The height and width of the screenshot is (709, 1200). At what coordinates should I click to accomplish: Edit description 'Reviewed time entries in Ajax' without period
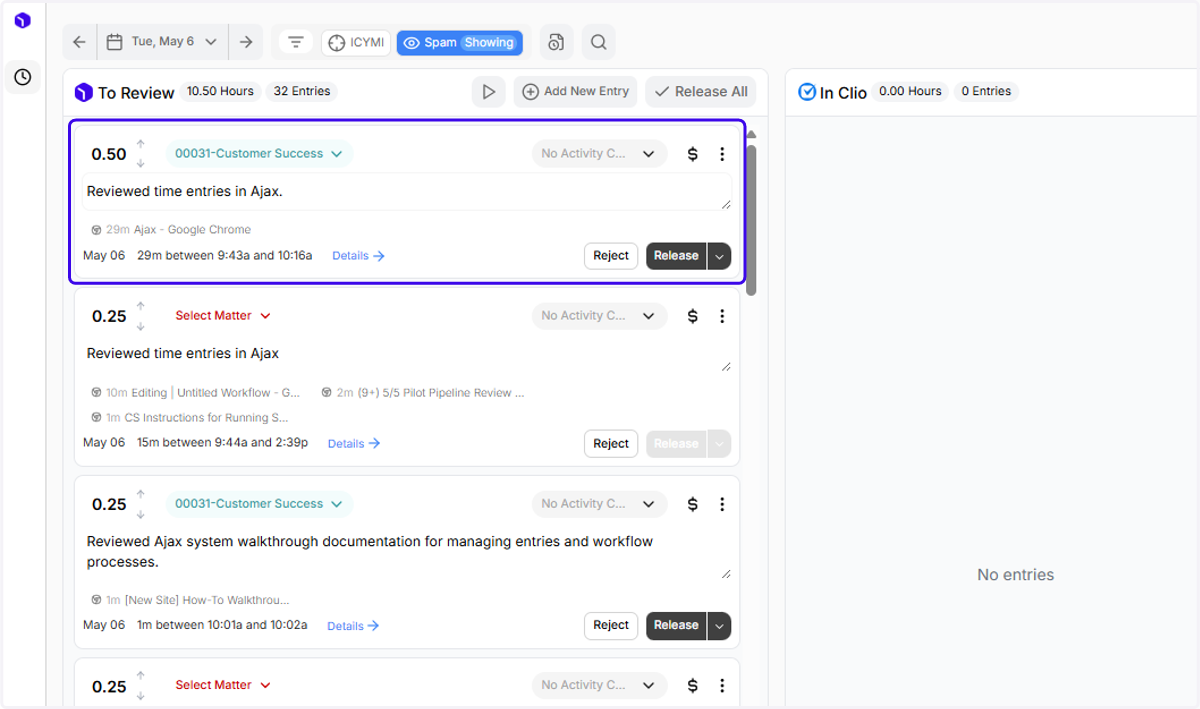coord(406,354)
